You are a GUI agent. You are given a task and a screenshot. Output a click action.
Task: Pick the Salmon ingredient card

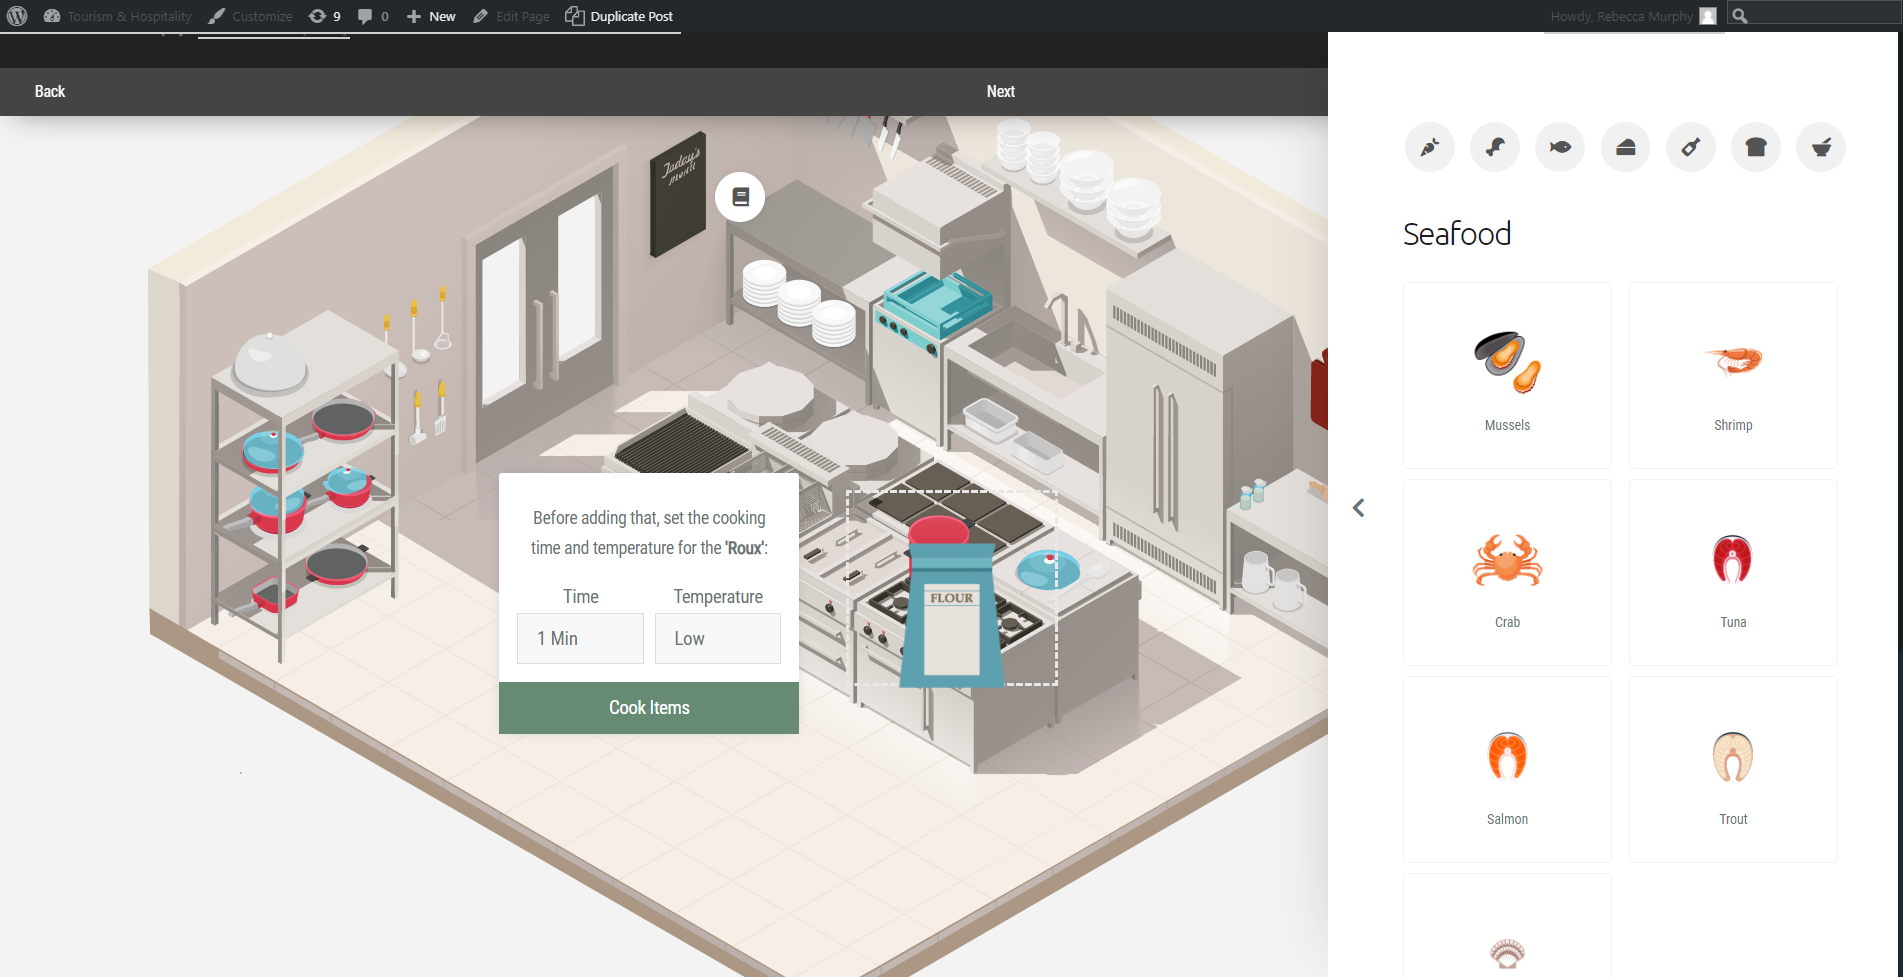(1507, 769)
